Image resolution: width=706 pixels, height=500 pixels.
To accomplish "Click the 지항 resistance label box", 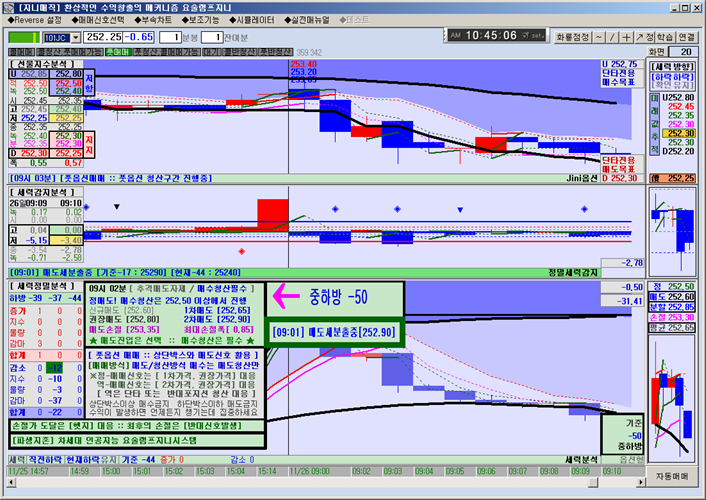I will [x=89, y=82].
